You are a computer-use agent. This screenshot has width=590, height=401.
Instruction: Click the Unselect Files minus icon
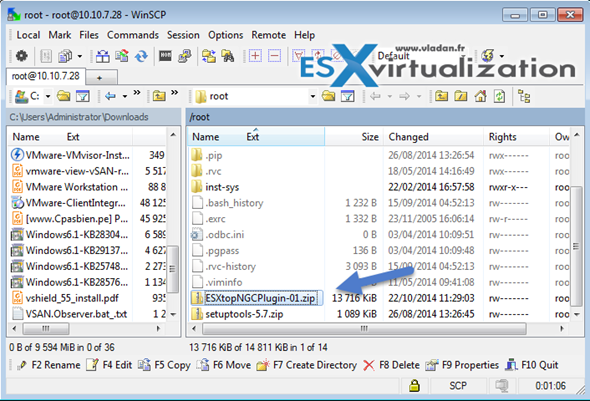coord(274,56)
